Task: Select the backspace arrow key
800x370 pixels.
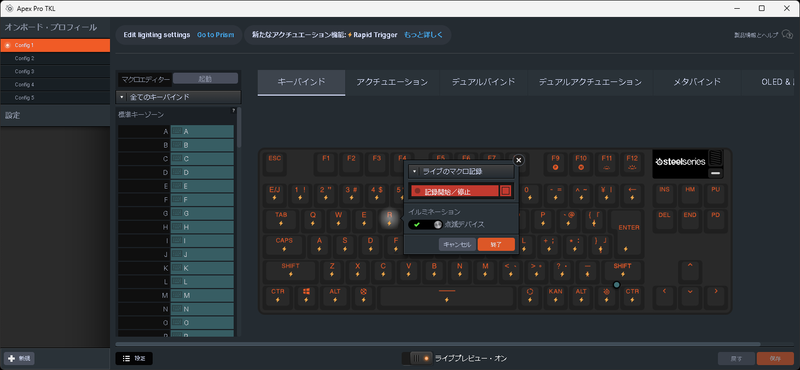Action: coord(632,194)
